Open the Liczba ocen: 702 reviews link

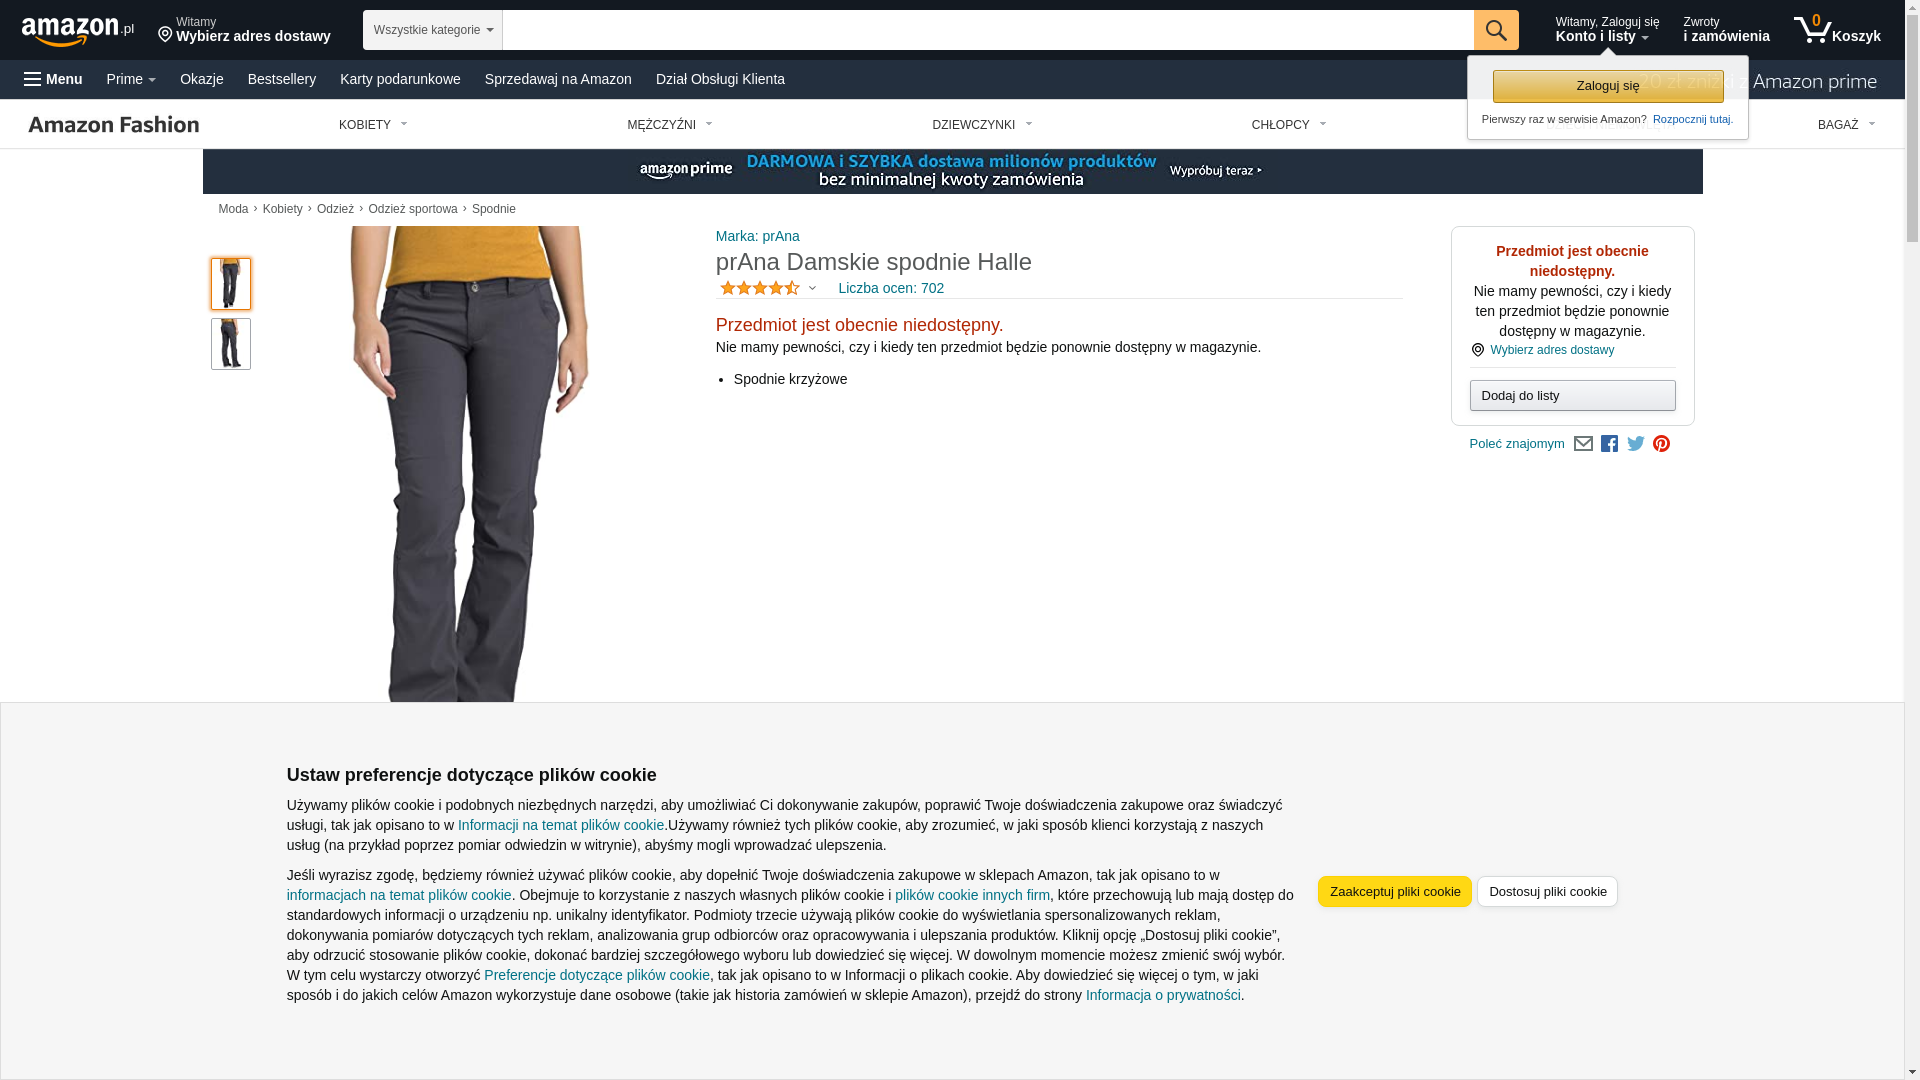tap(891, 288)
